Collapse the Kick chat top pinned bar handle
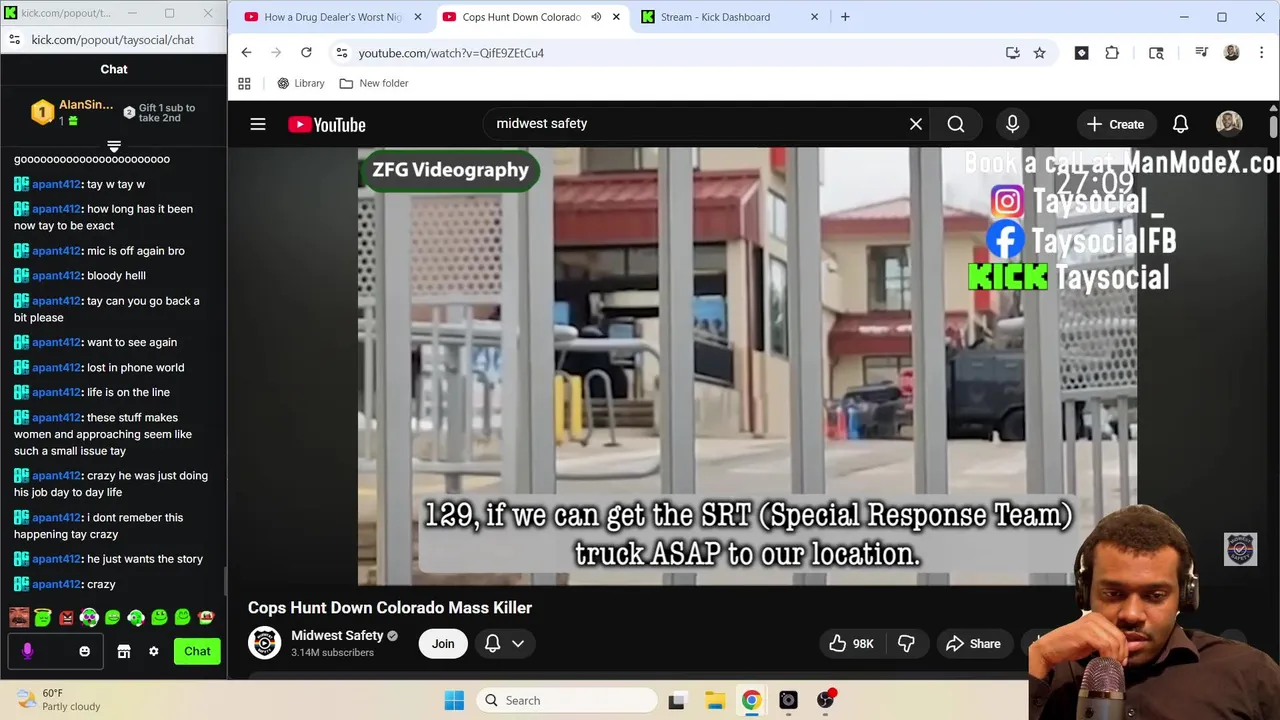This screenshot has height=720, width=1280. tap(114, 147)
